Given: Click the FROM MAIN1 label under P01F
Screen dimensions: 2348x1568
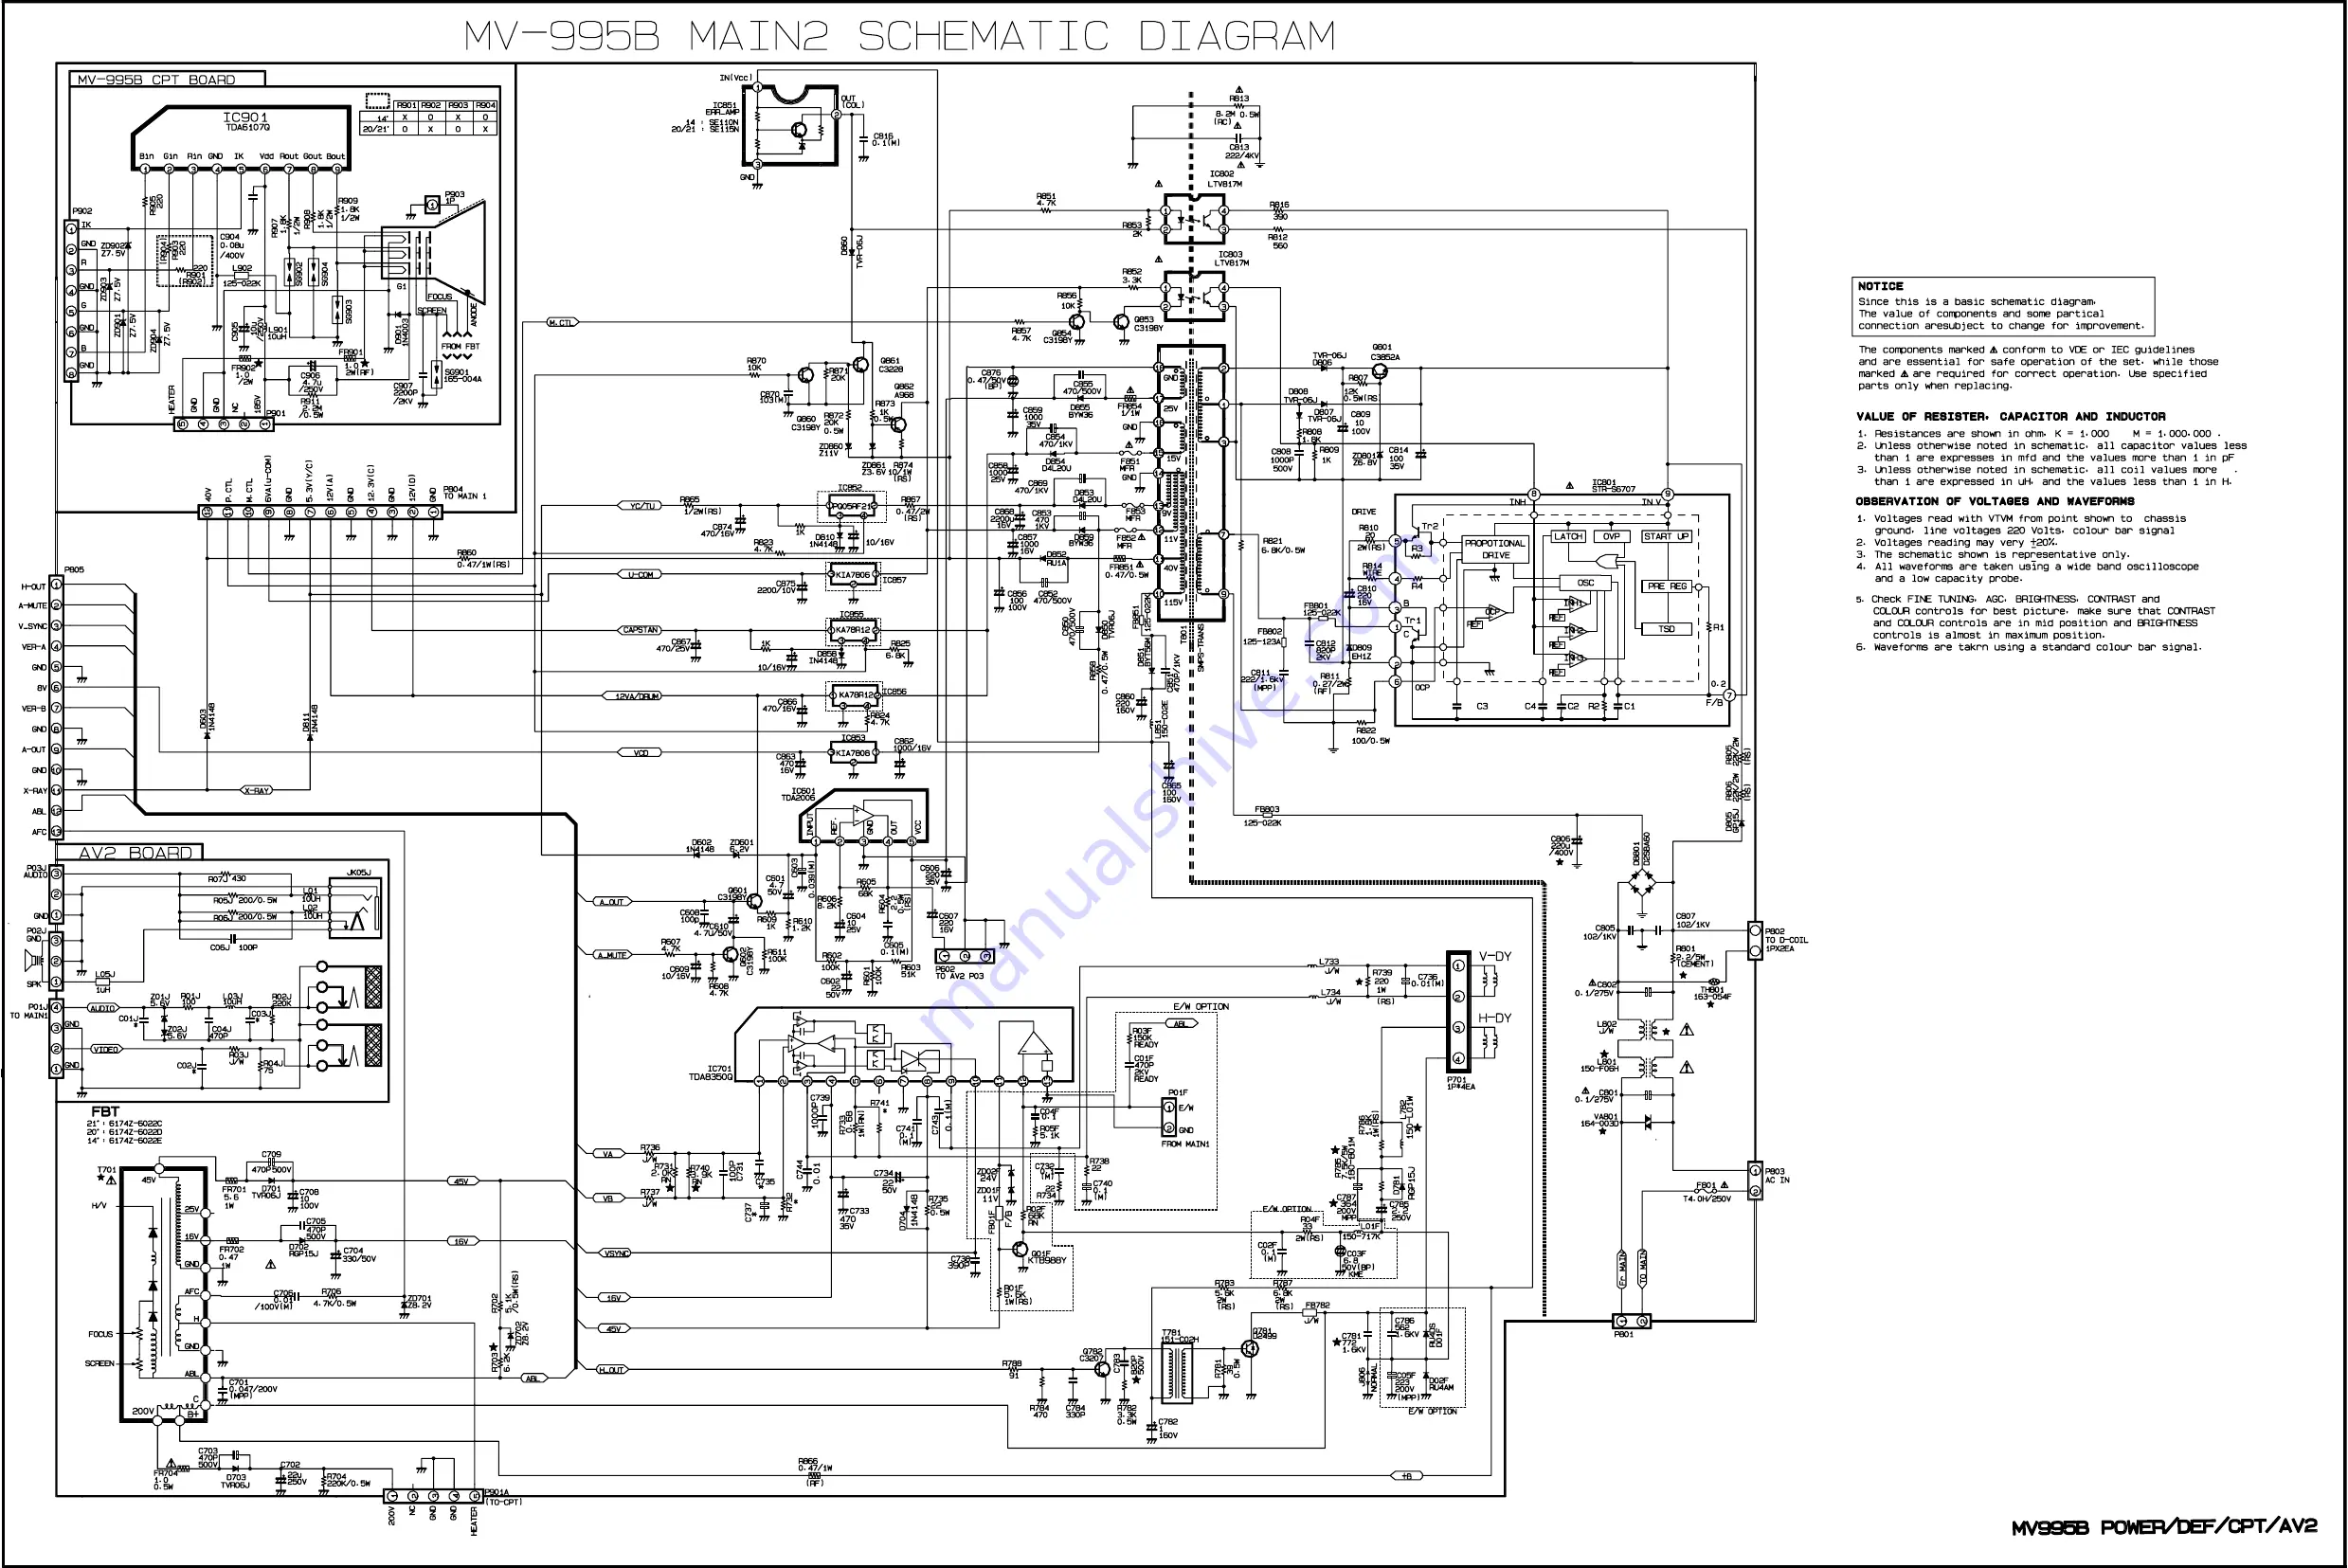Looking at the screenshot, I should [1185, 1144].
